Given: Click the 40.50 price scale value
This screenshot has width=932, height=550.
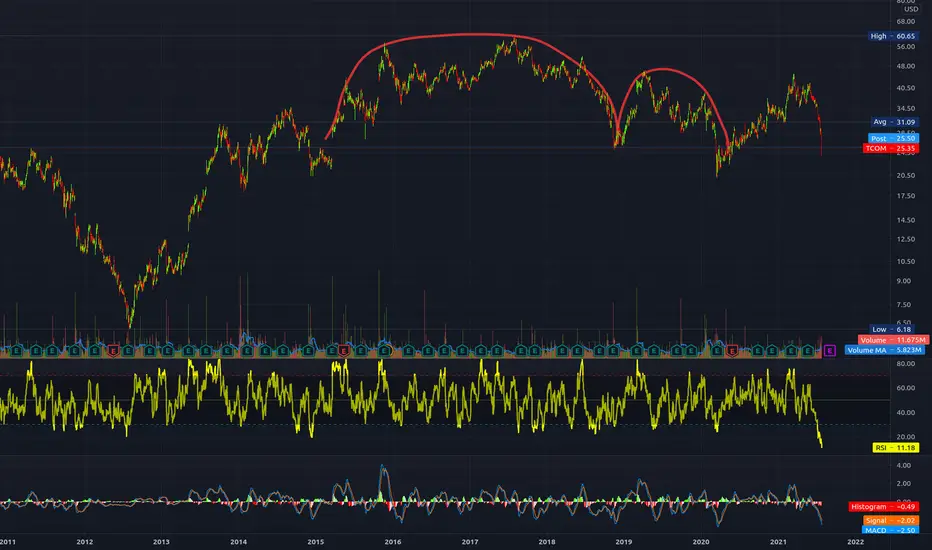Looking at the screenshot, I should pos(906,87).
